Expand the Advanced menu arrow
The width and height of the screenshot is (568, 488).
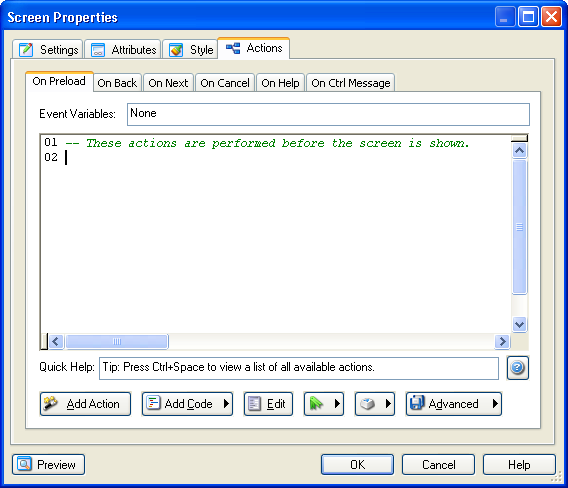pos(495,404)
